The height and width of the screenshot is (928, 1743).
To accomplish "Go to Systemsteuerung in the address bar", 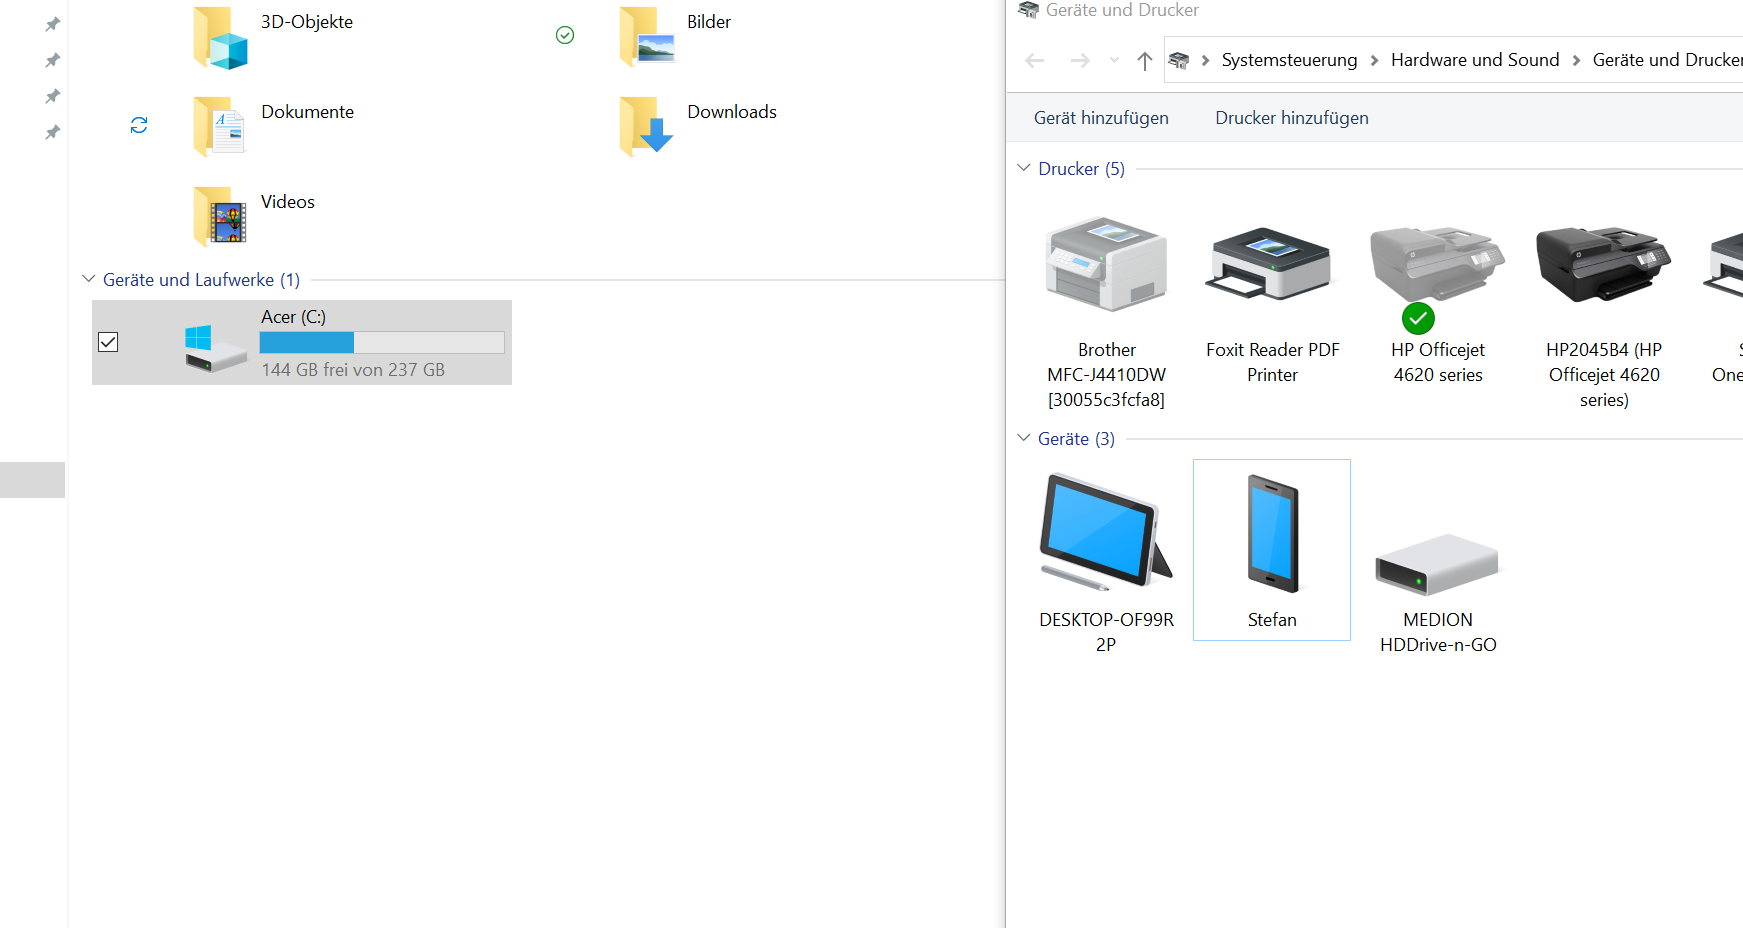I will tap(1288, 59).
